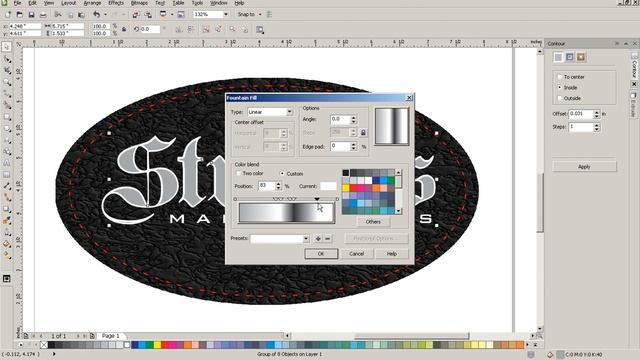Open the fill Type dropdown

coord(289,112)
